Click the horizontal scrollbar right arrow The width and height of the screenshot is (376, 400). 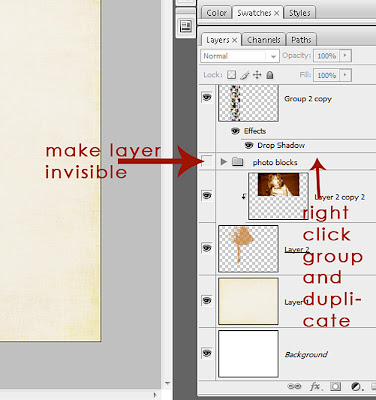154,394
